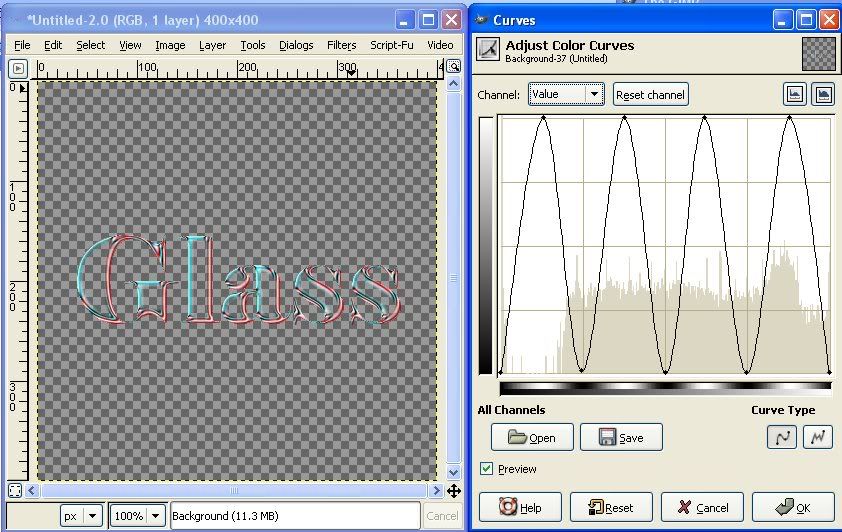
Task: Open the 100% zoom dropdown
Action: (x=137, y=516)
